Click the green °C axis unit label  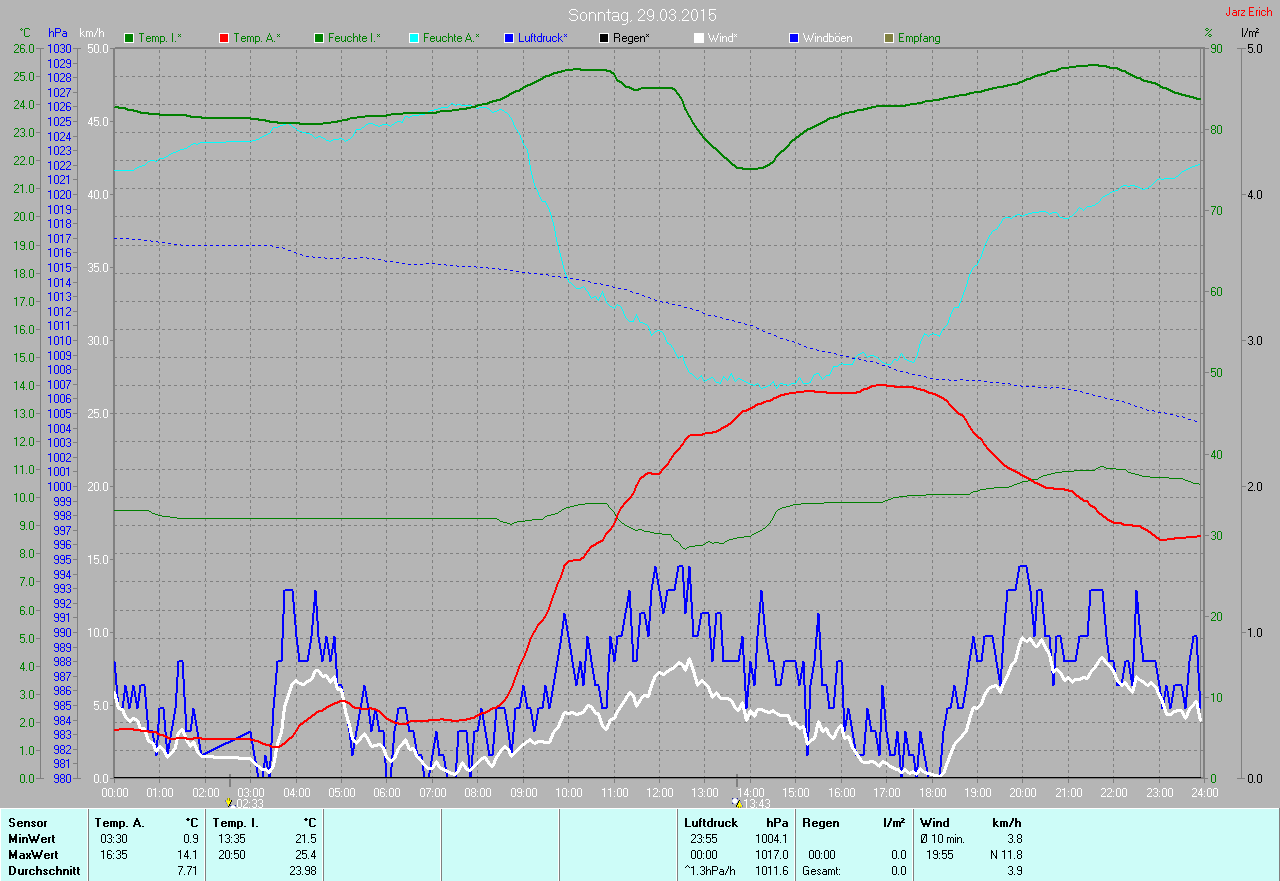[25, 33]
